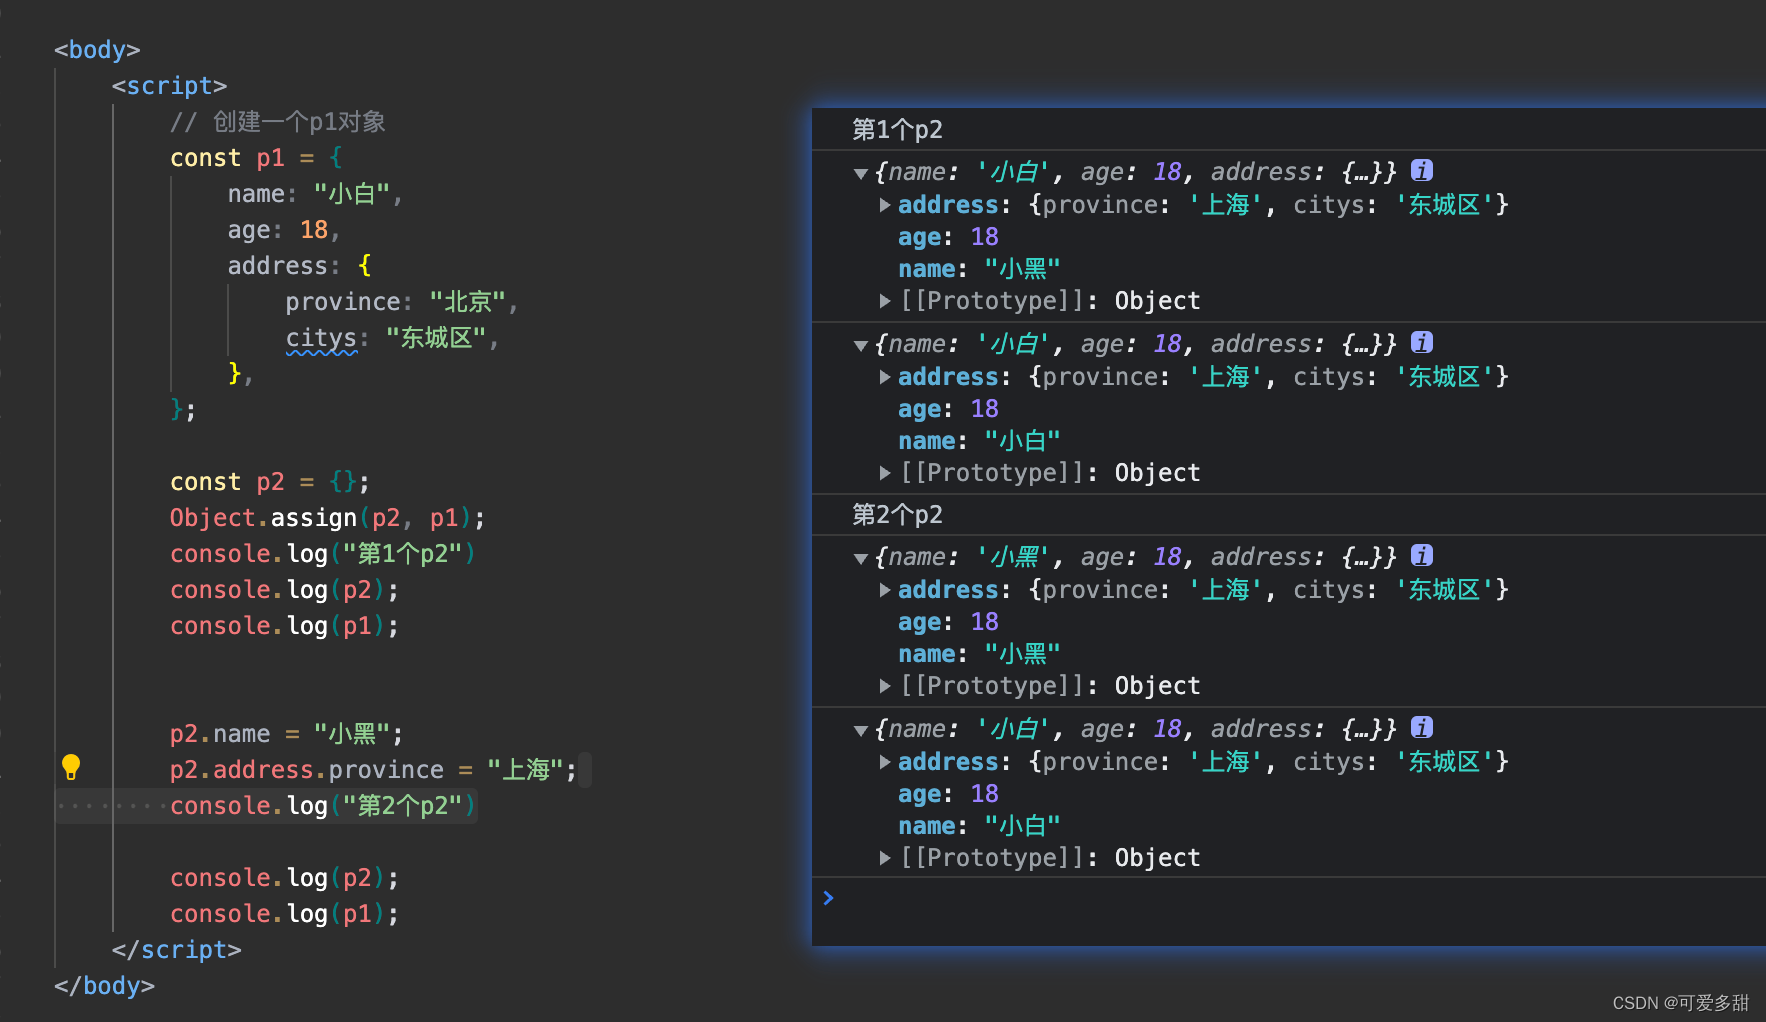Click the info icon beside the first 小黑 object
This screenshot has height=1022, width=1766.
pos(1422,170)
